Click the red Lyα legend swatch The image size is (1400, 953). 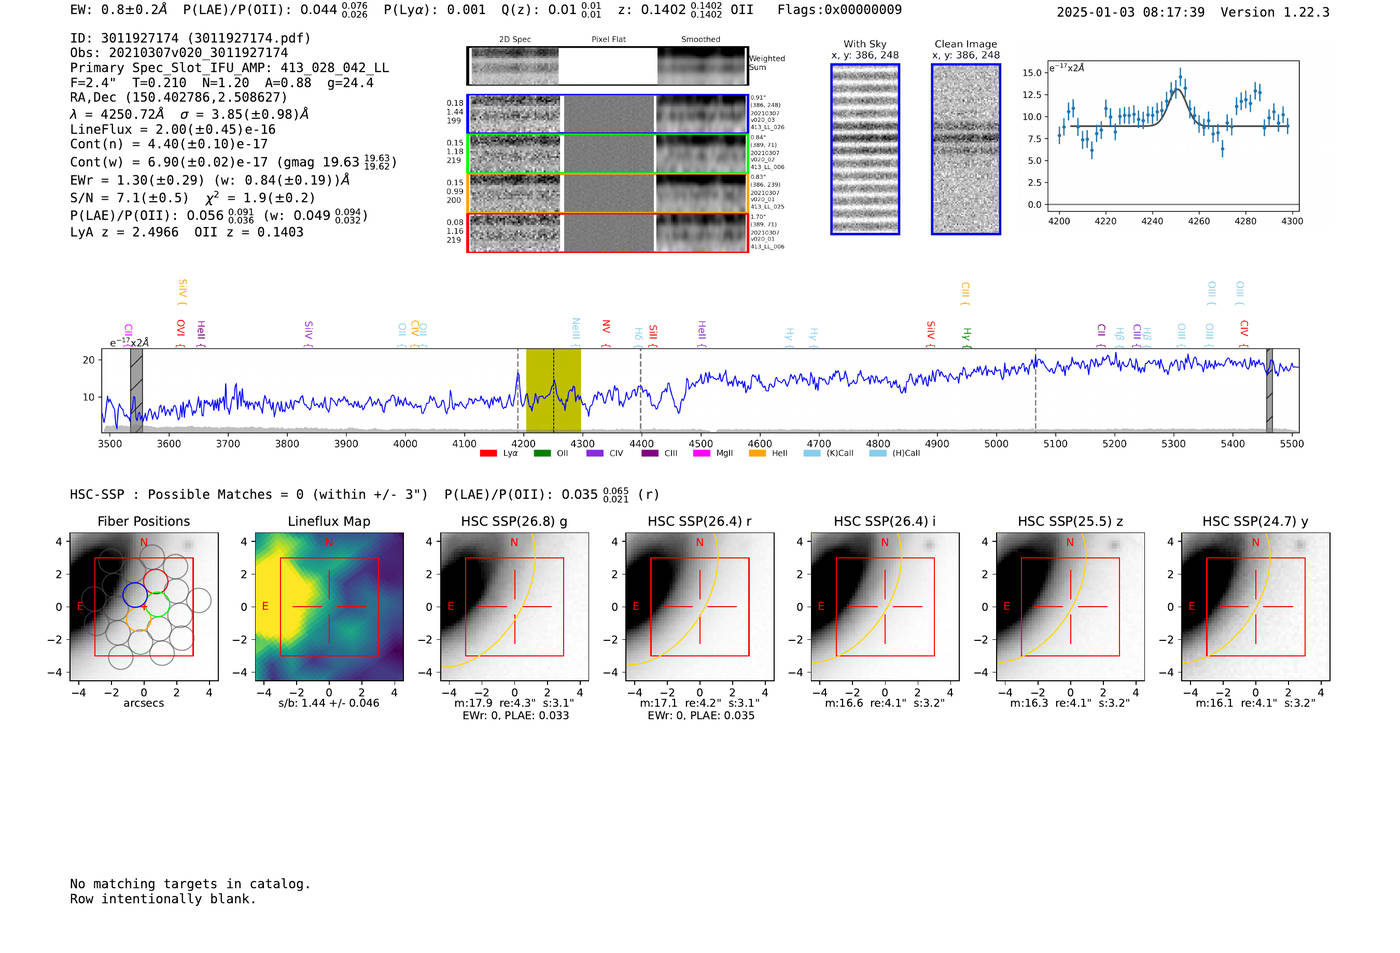[x=488, y=454]
